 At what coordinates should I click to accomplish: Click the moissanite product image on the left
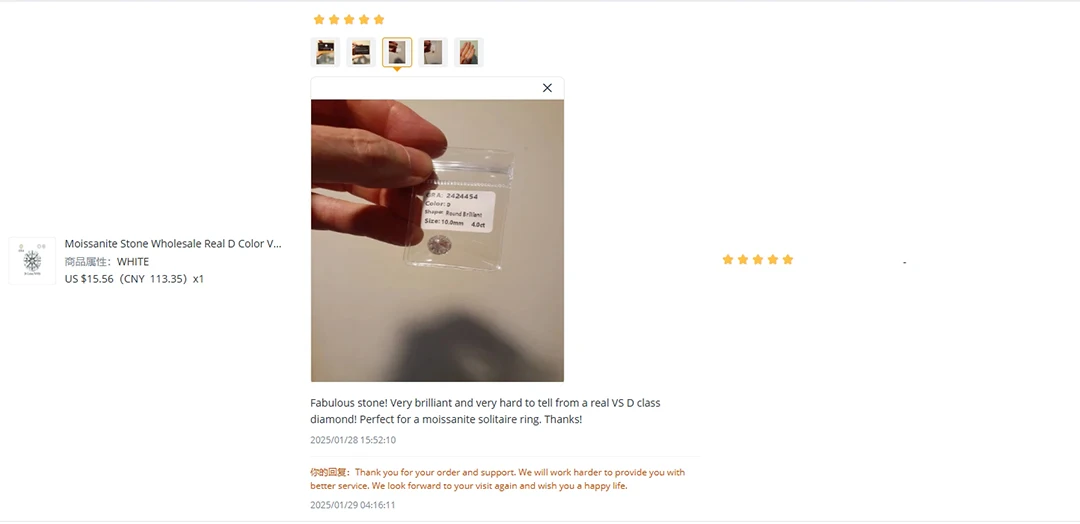pyautogui.click(x=32, y=261)
